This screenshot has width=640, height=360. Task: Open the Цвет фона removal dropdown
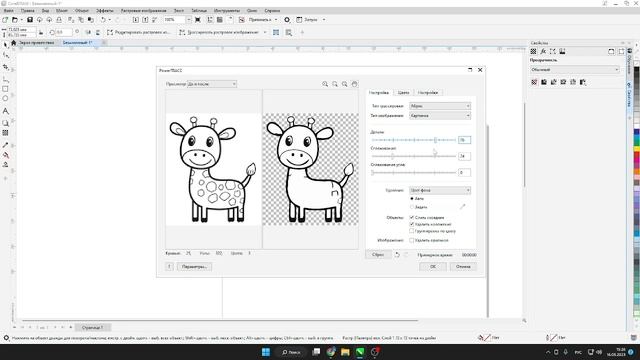click(x=440, y=190)
